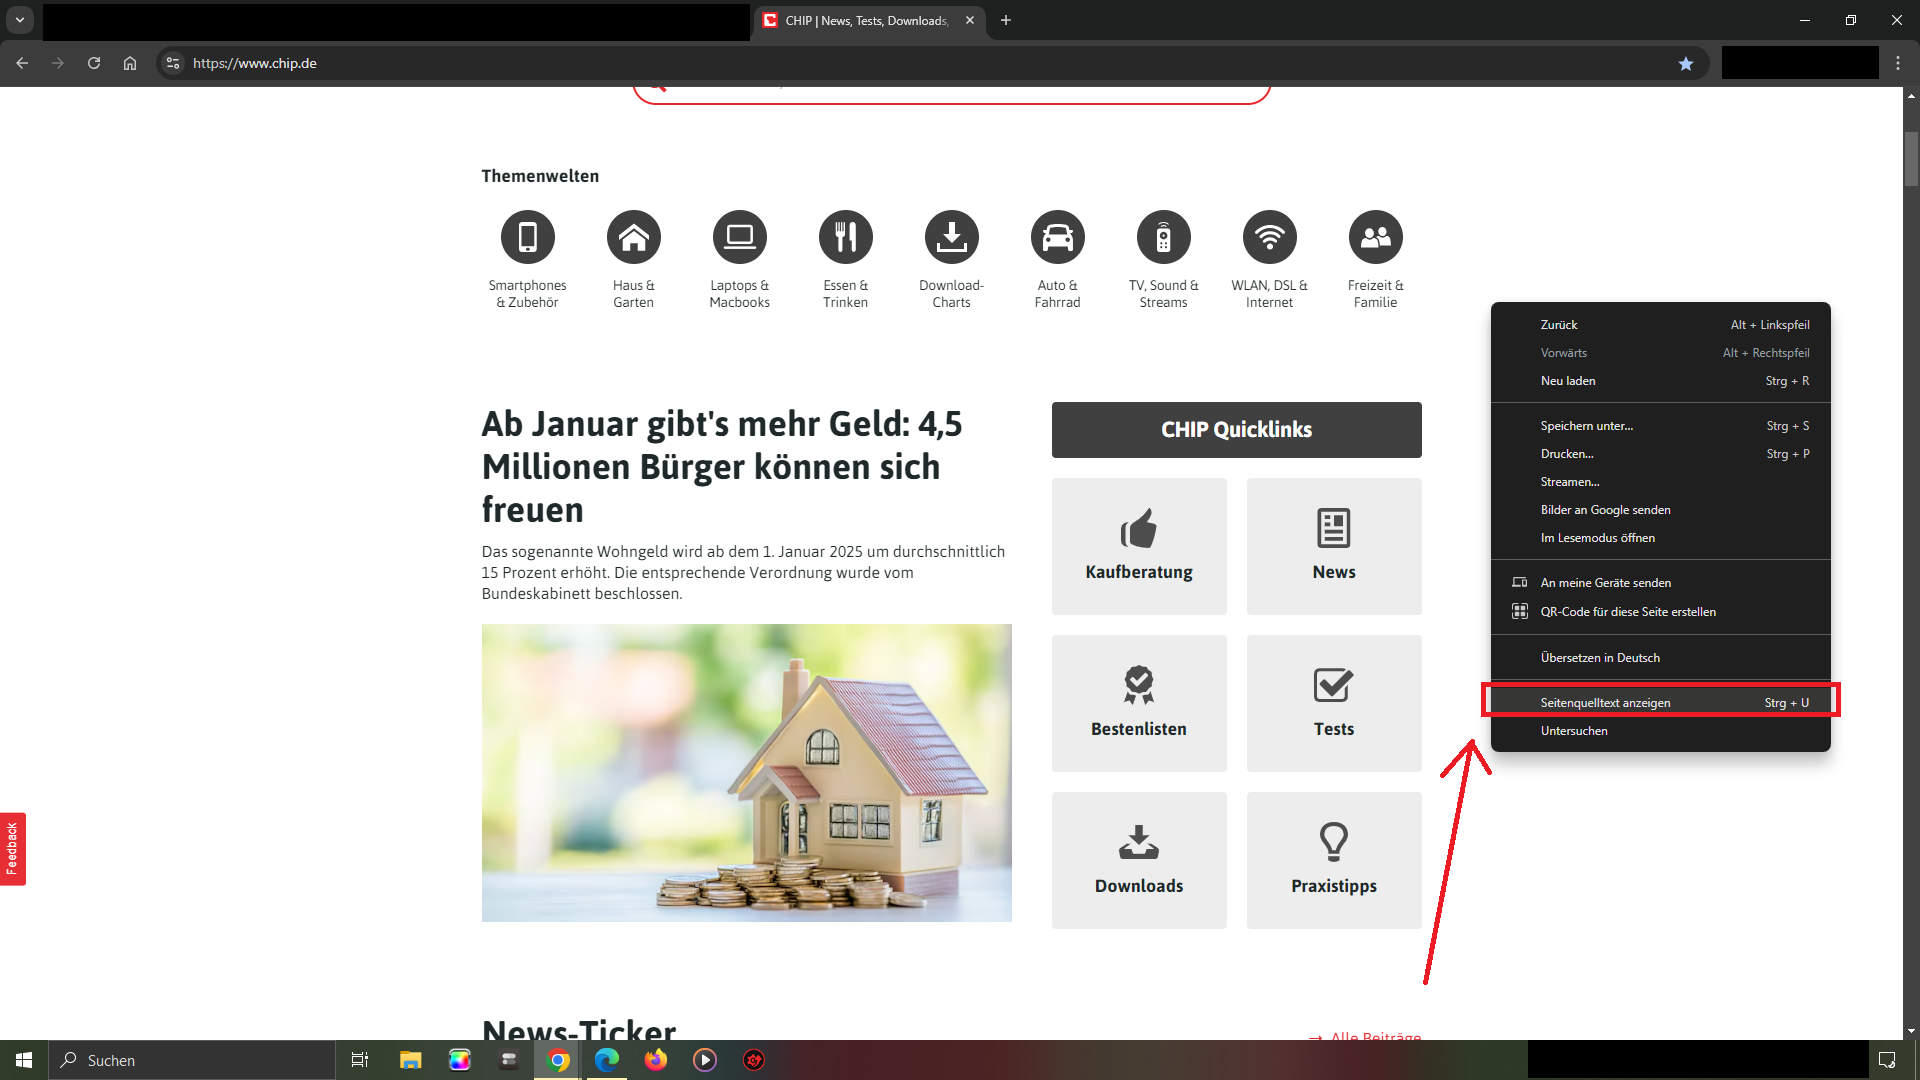Open Download-Charts theme icon
Viewport: 1920px width, 1080px height.
coord(951,238)
